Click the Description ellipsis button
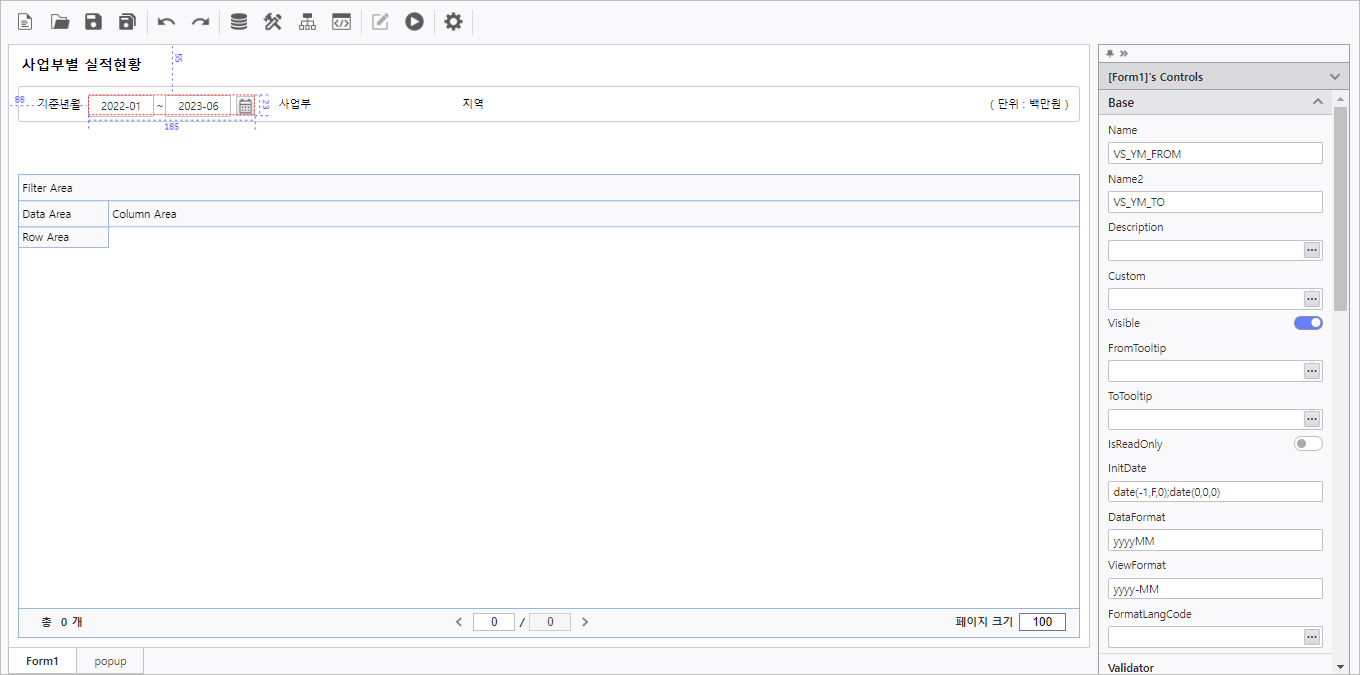The height and width of the screenshot is (675, 1360). 1312,250
